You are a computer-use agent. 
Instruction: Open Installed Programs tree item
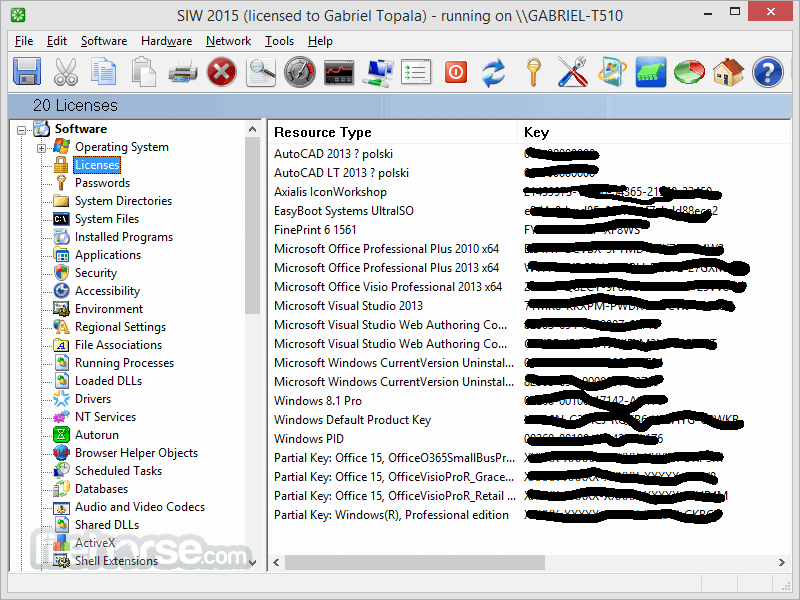pos(124,237)
